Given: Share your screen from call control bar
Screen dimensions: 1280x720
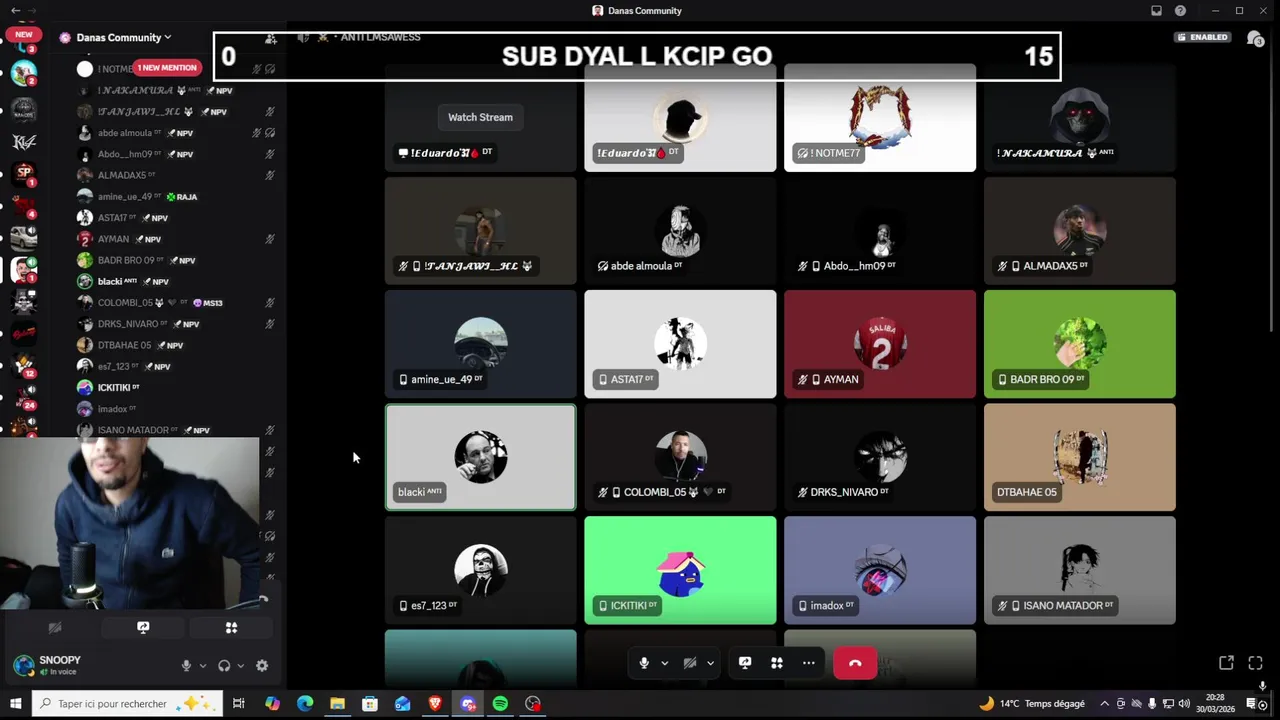Looking at the screenshot, I should click(745, 663).
